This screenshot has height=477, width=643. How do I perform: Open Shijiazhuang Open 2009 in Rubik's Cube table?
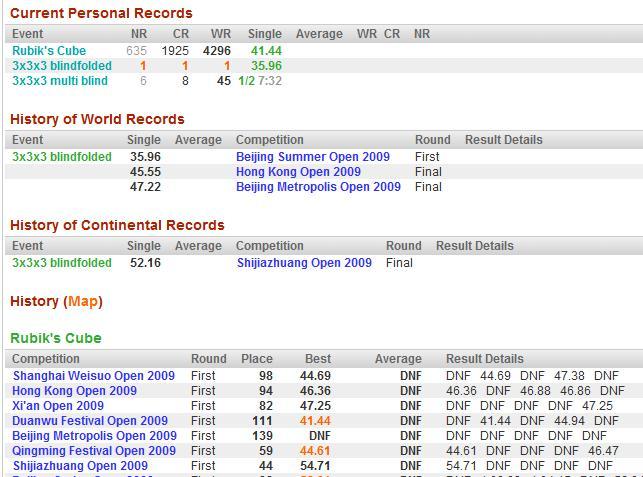[80, 466]
